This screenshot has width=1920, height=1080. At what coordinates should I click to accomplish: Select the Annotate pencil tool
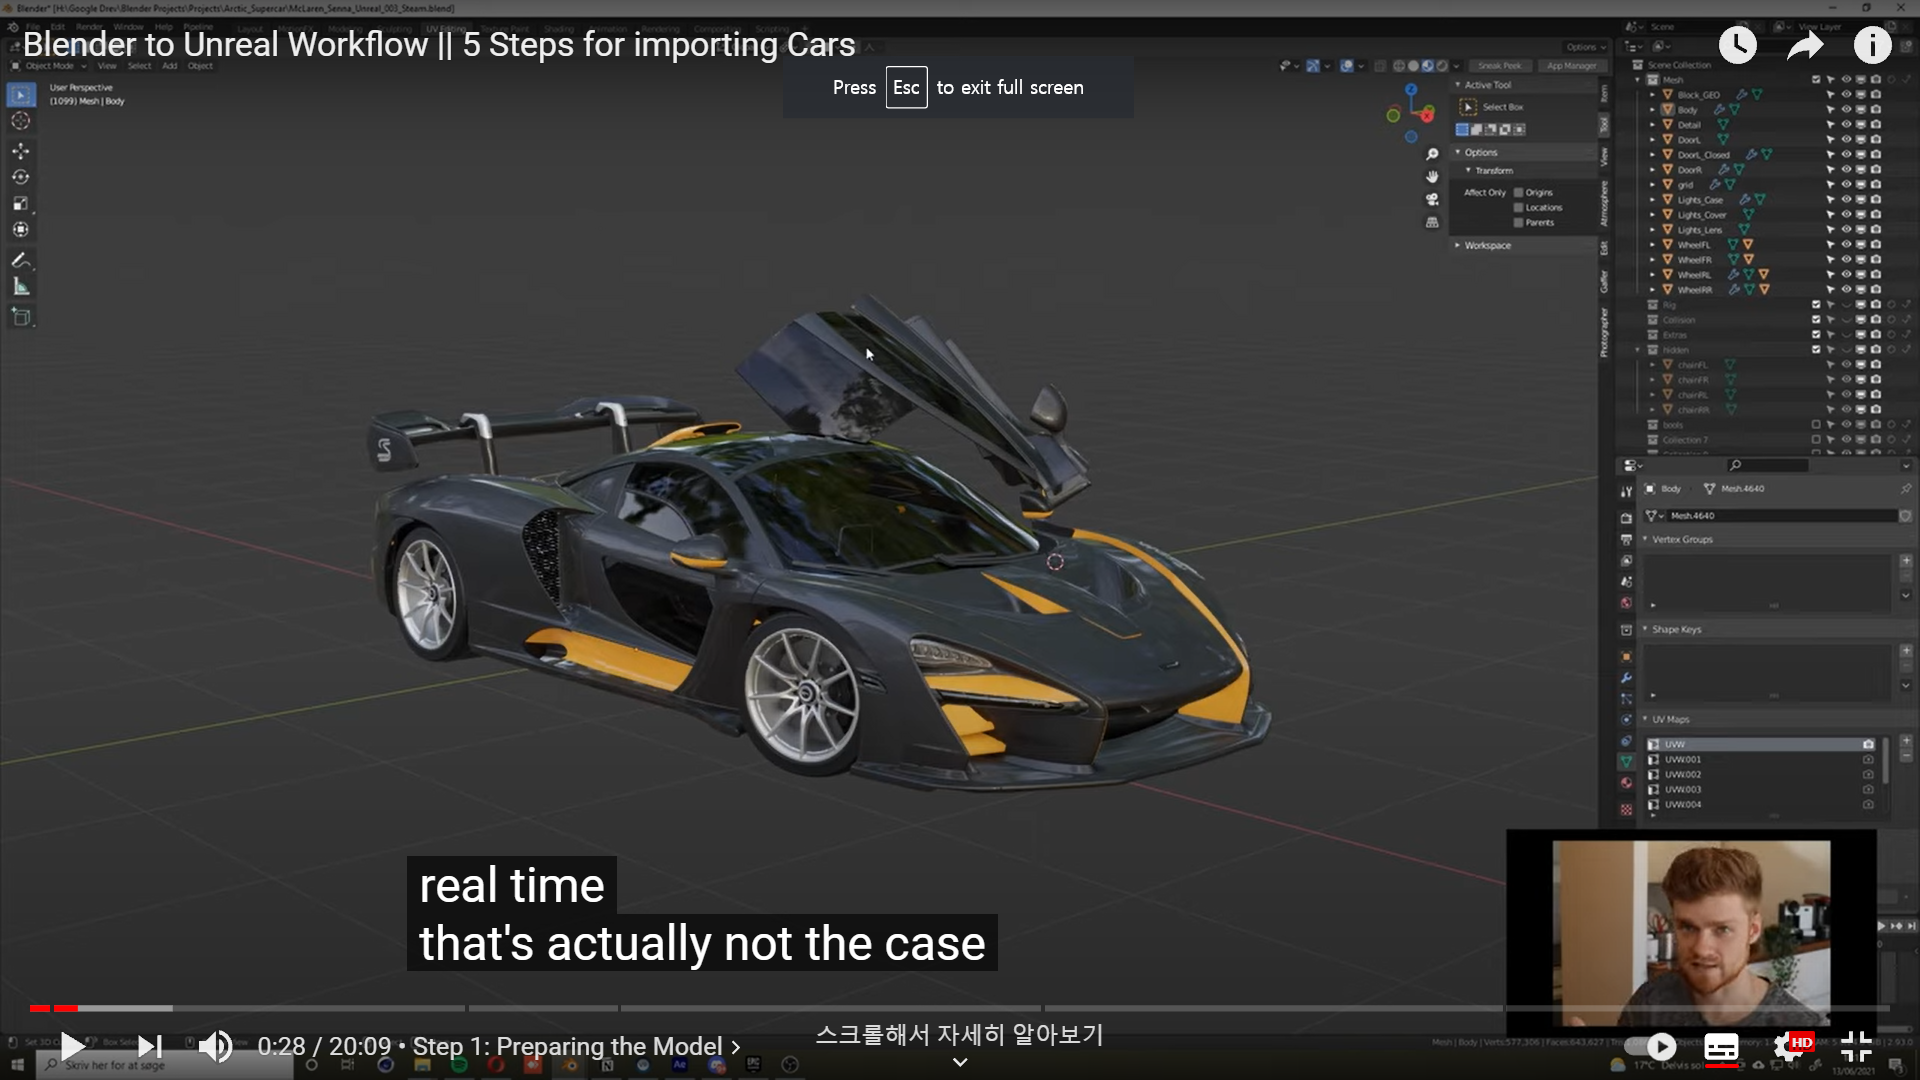(21, 260)
